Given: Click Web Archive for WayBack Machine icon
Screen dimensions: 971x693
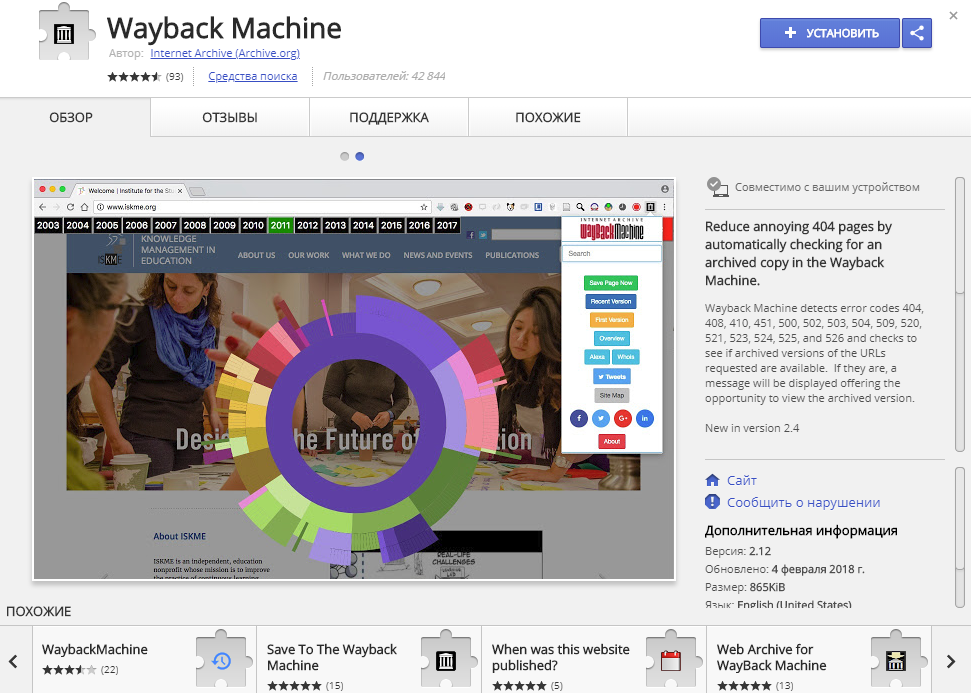Looking at the screenshot, I should click(895, 661).
